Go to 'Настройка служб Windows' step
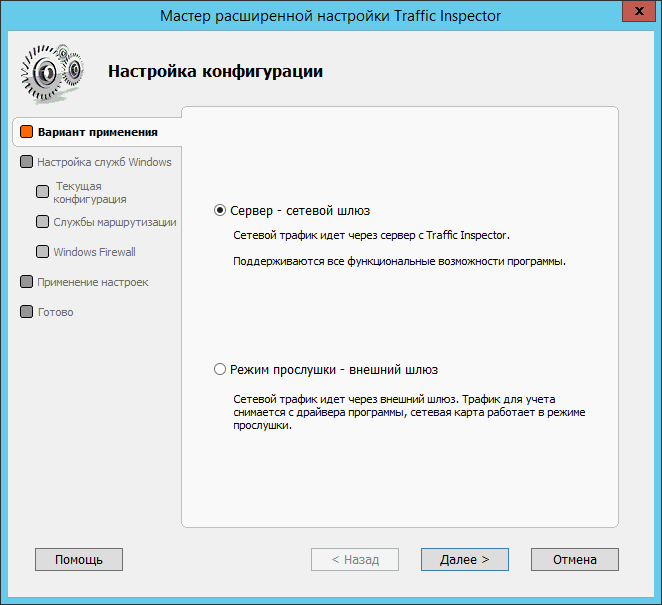Viewport: 662px width, 605px height. point(104,162)
